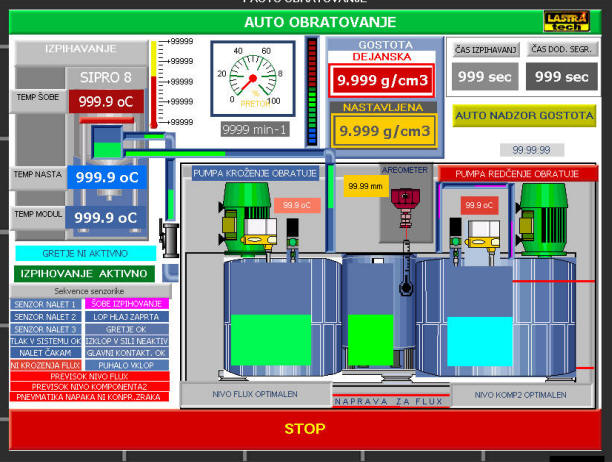
Task: Open the IZPIHAVANJE panel header
Action: (x=81, y=48)
